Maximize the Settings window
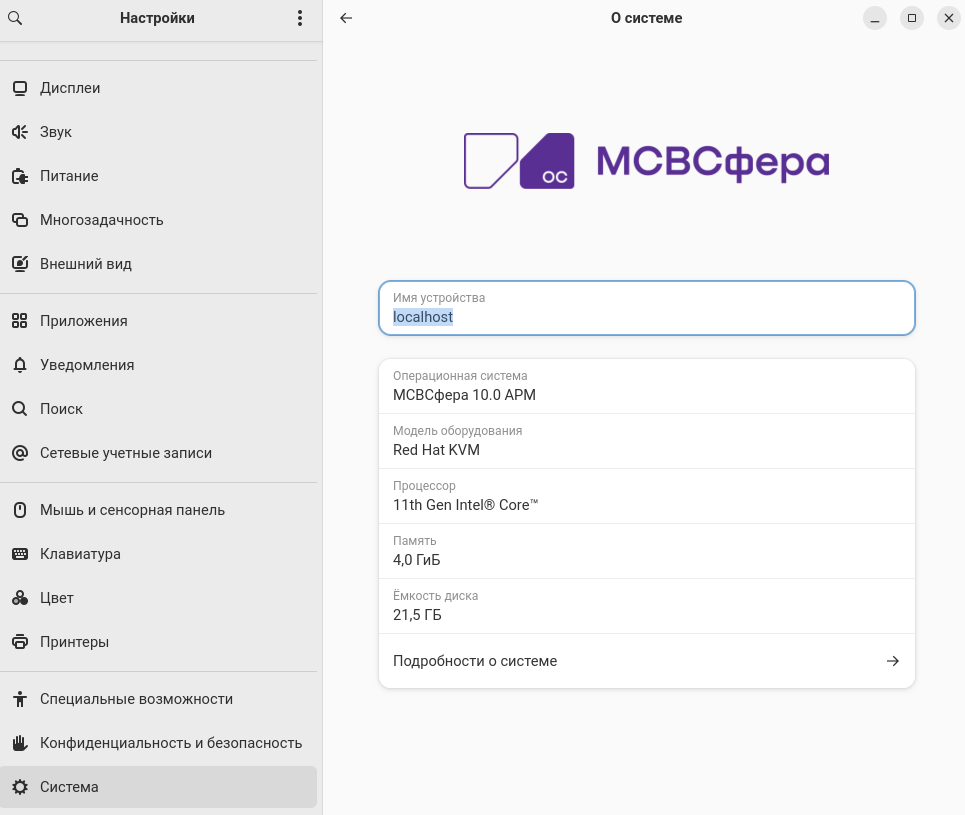This screenshot has height=815, width=965. coord(911,18)
